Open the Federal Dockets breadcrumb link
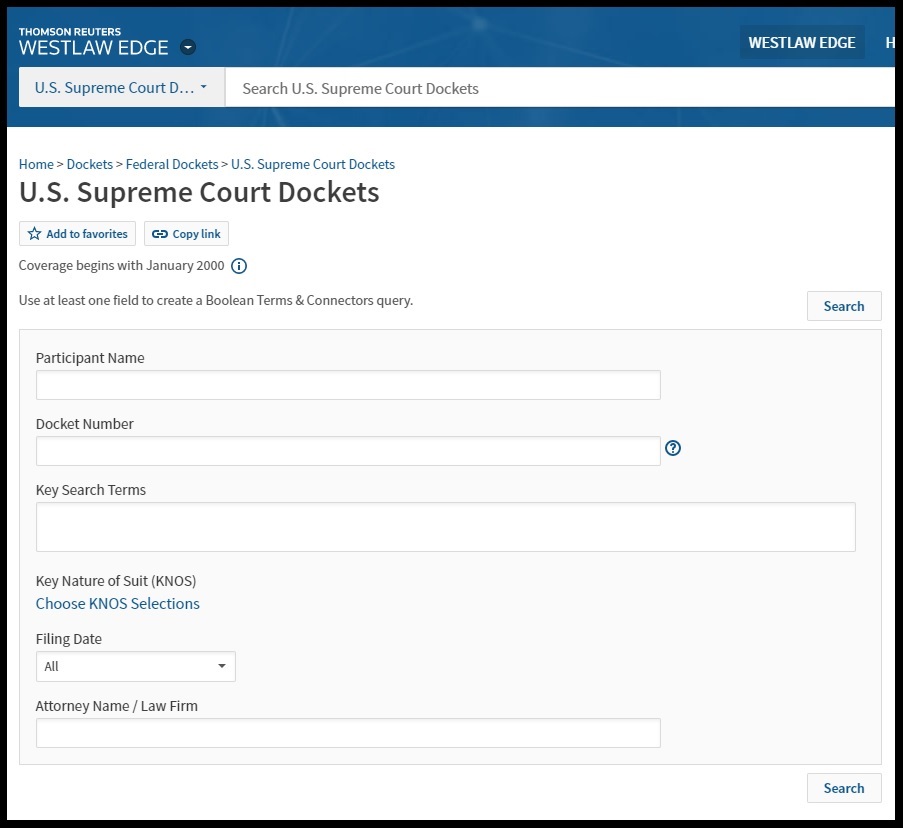The width and height of the screenshot is (903, 828). tap(171, 164)
